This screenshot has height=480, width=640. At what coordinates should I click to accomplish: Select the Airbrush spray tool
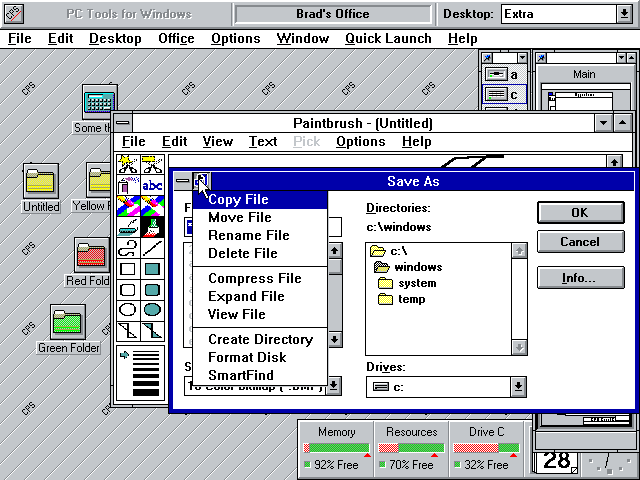[x=128, y=185]
